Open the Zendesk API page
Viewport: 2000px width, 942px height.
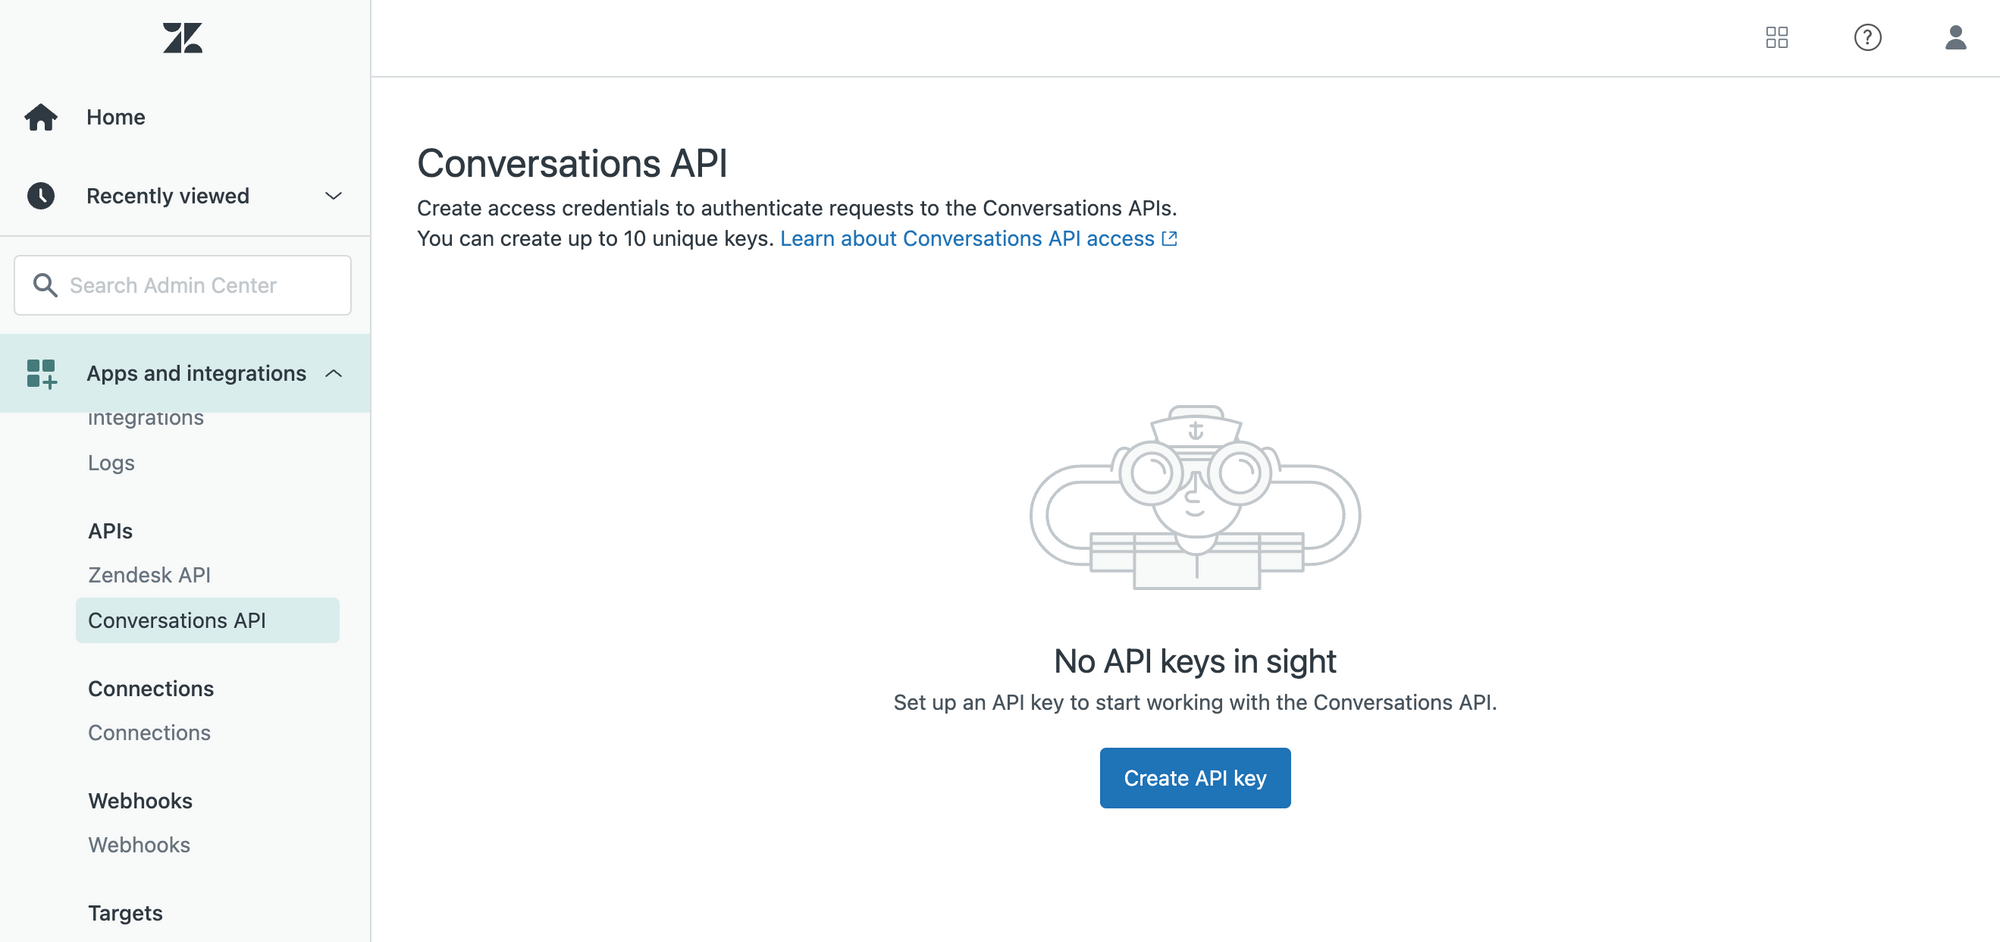coord(149,575)
